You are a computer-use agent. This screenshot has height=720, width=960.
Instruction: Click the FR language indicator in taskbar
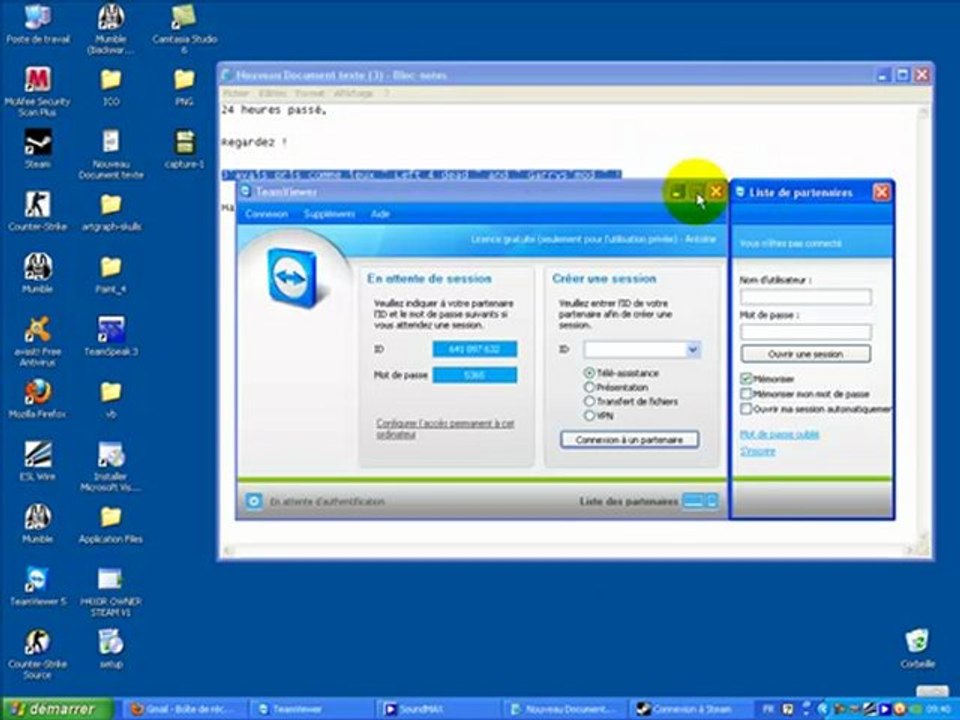pyautogui.click(x=769, y=709)
